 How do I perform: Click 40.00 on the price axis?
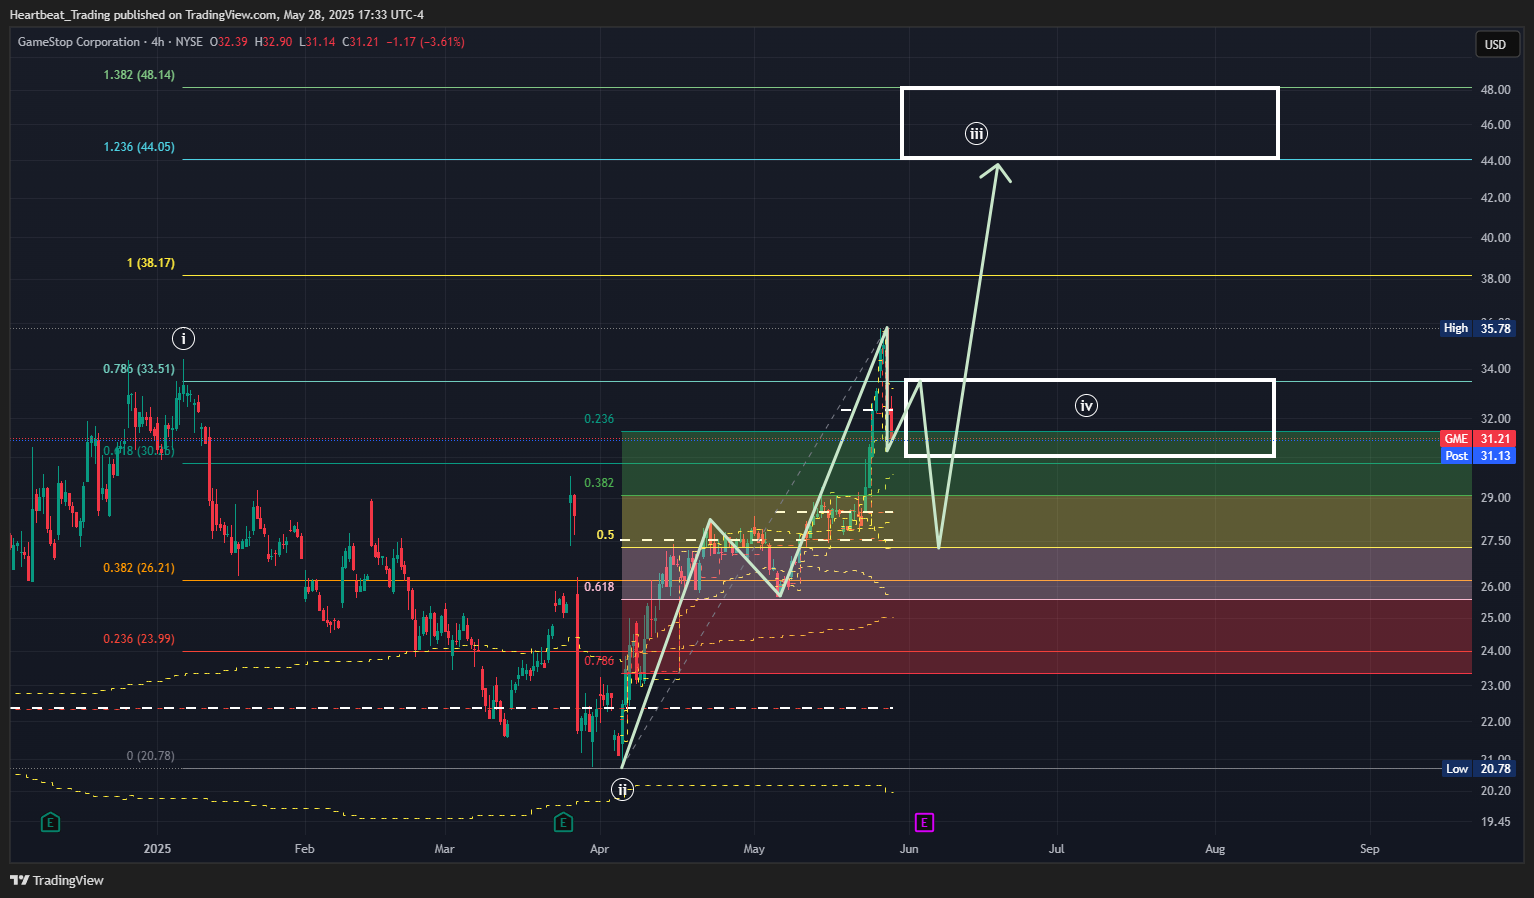click(1496, 238)
